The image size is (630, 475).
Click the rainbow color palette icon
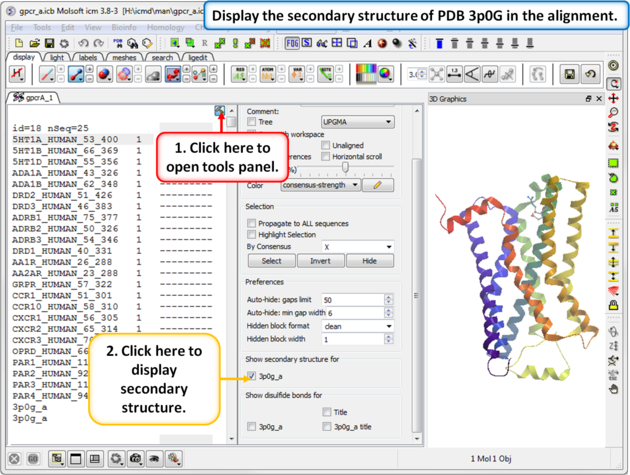367,75
